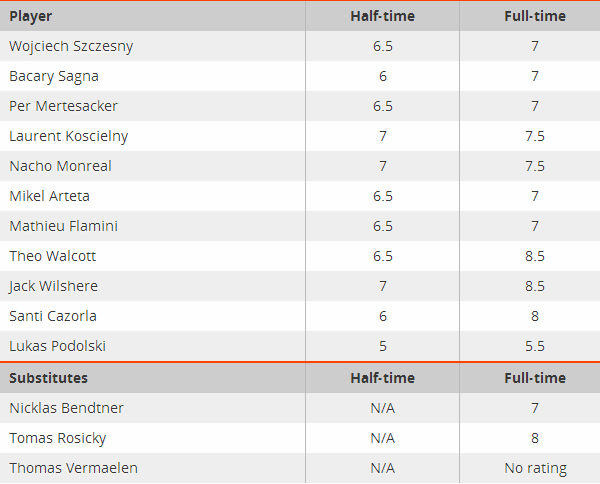
Task: Click Laurent Koscielny's full-time rating 7.5
Action: 535,136
